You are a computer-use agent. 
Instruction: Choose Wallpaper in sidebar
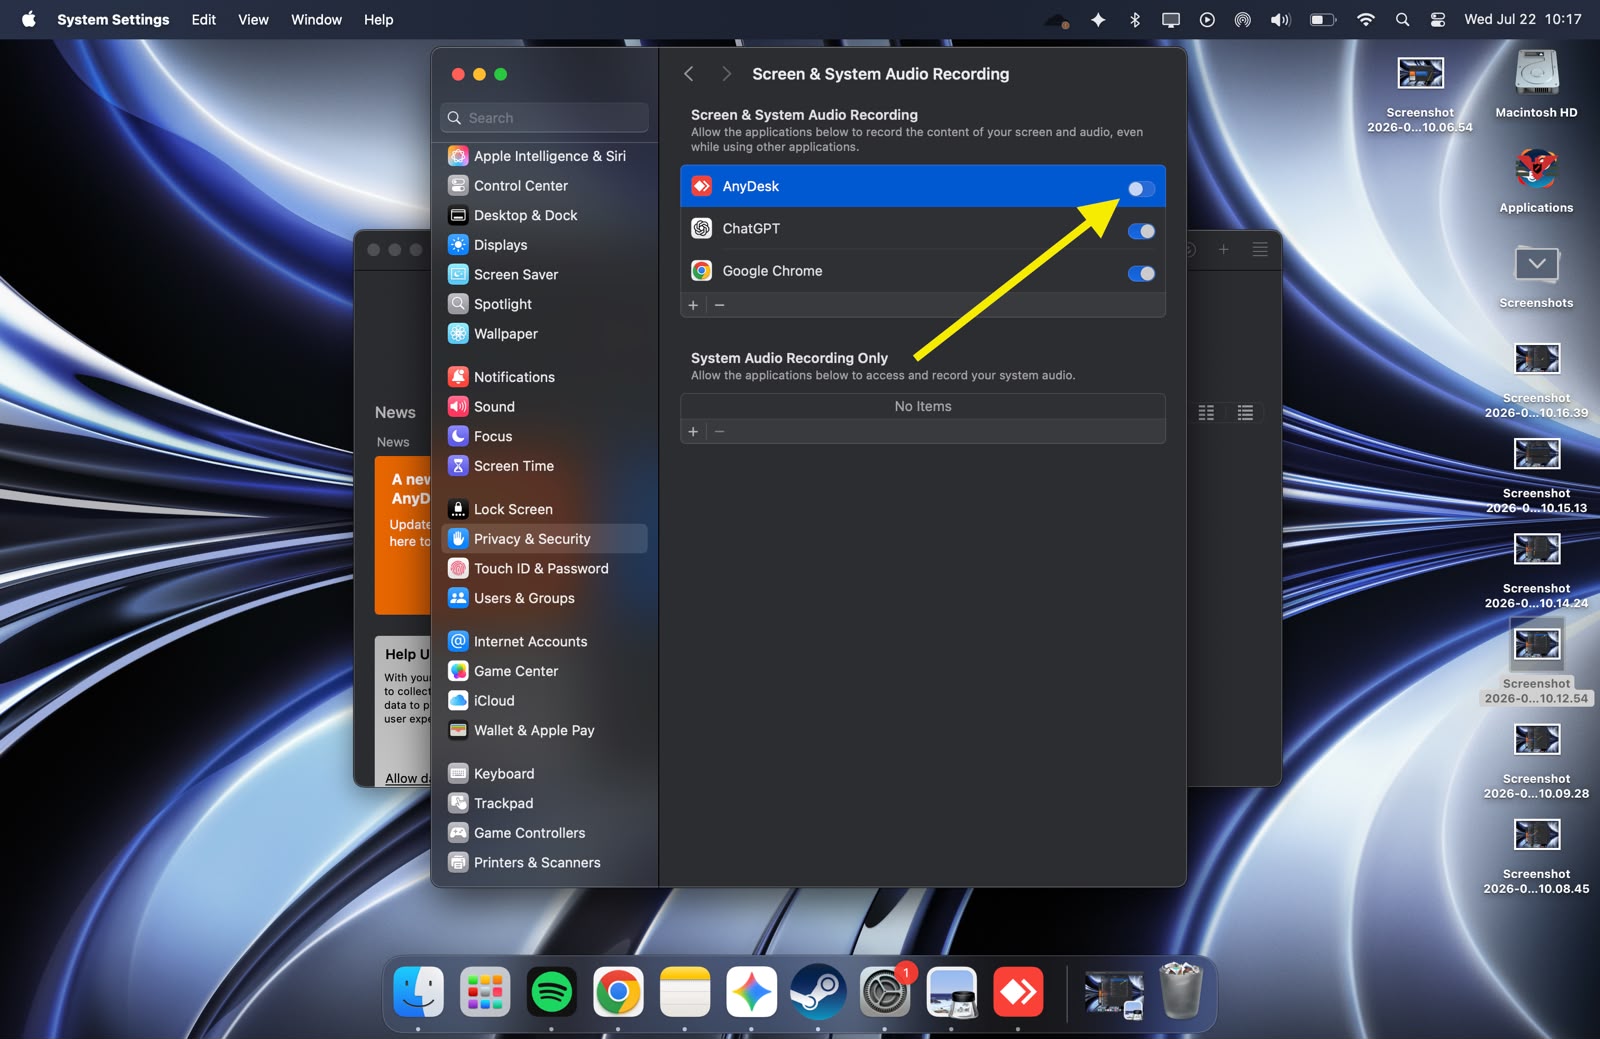[x=544, y=334]
